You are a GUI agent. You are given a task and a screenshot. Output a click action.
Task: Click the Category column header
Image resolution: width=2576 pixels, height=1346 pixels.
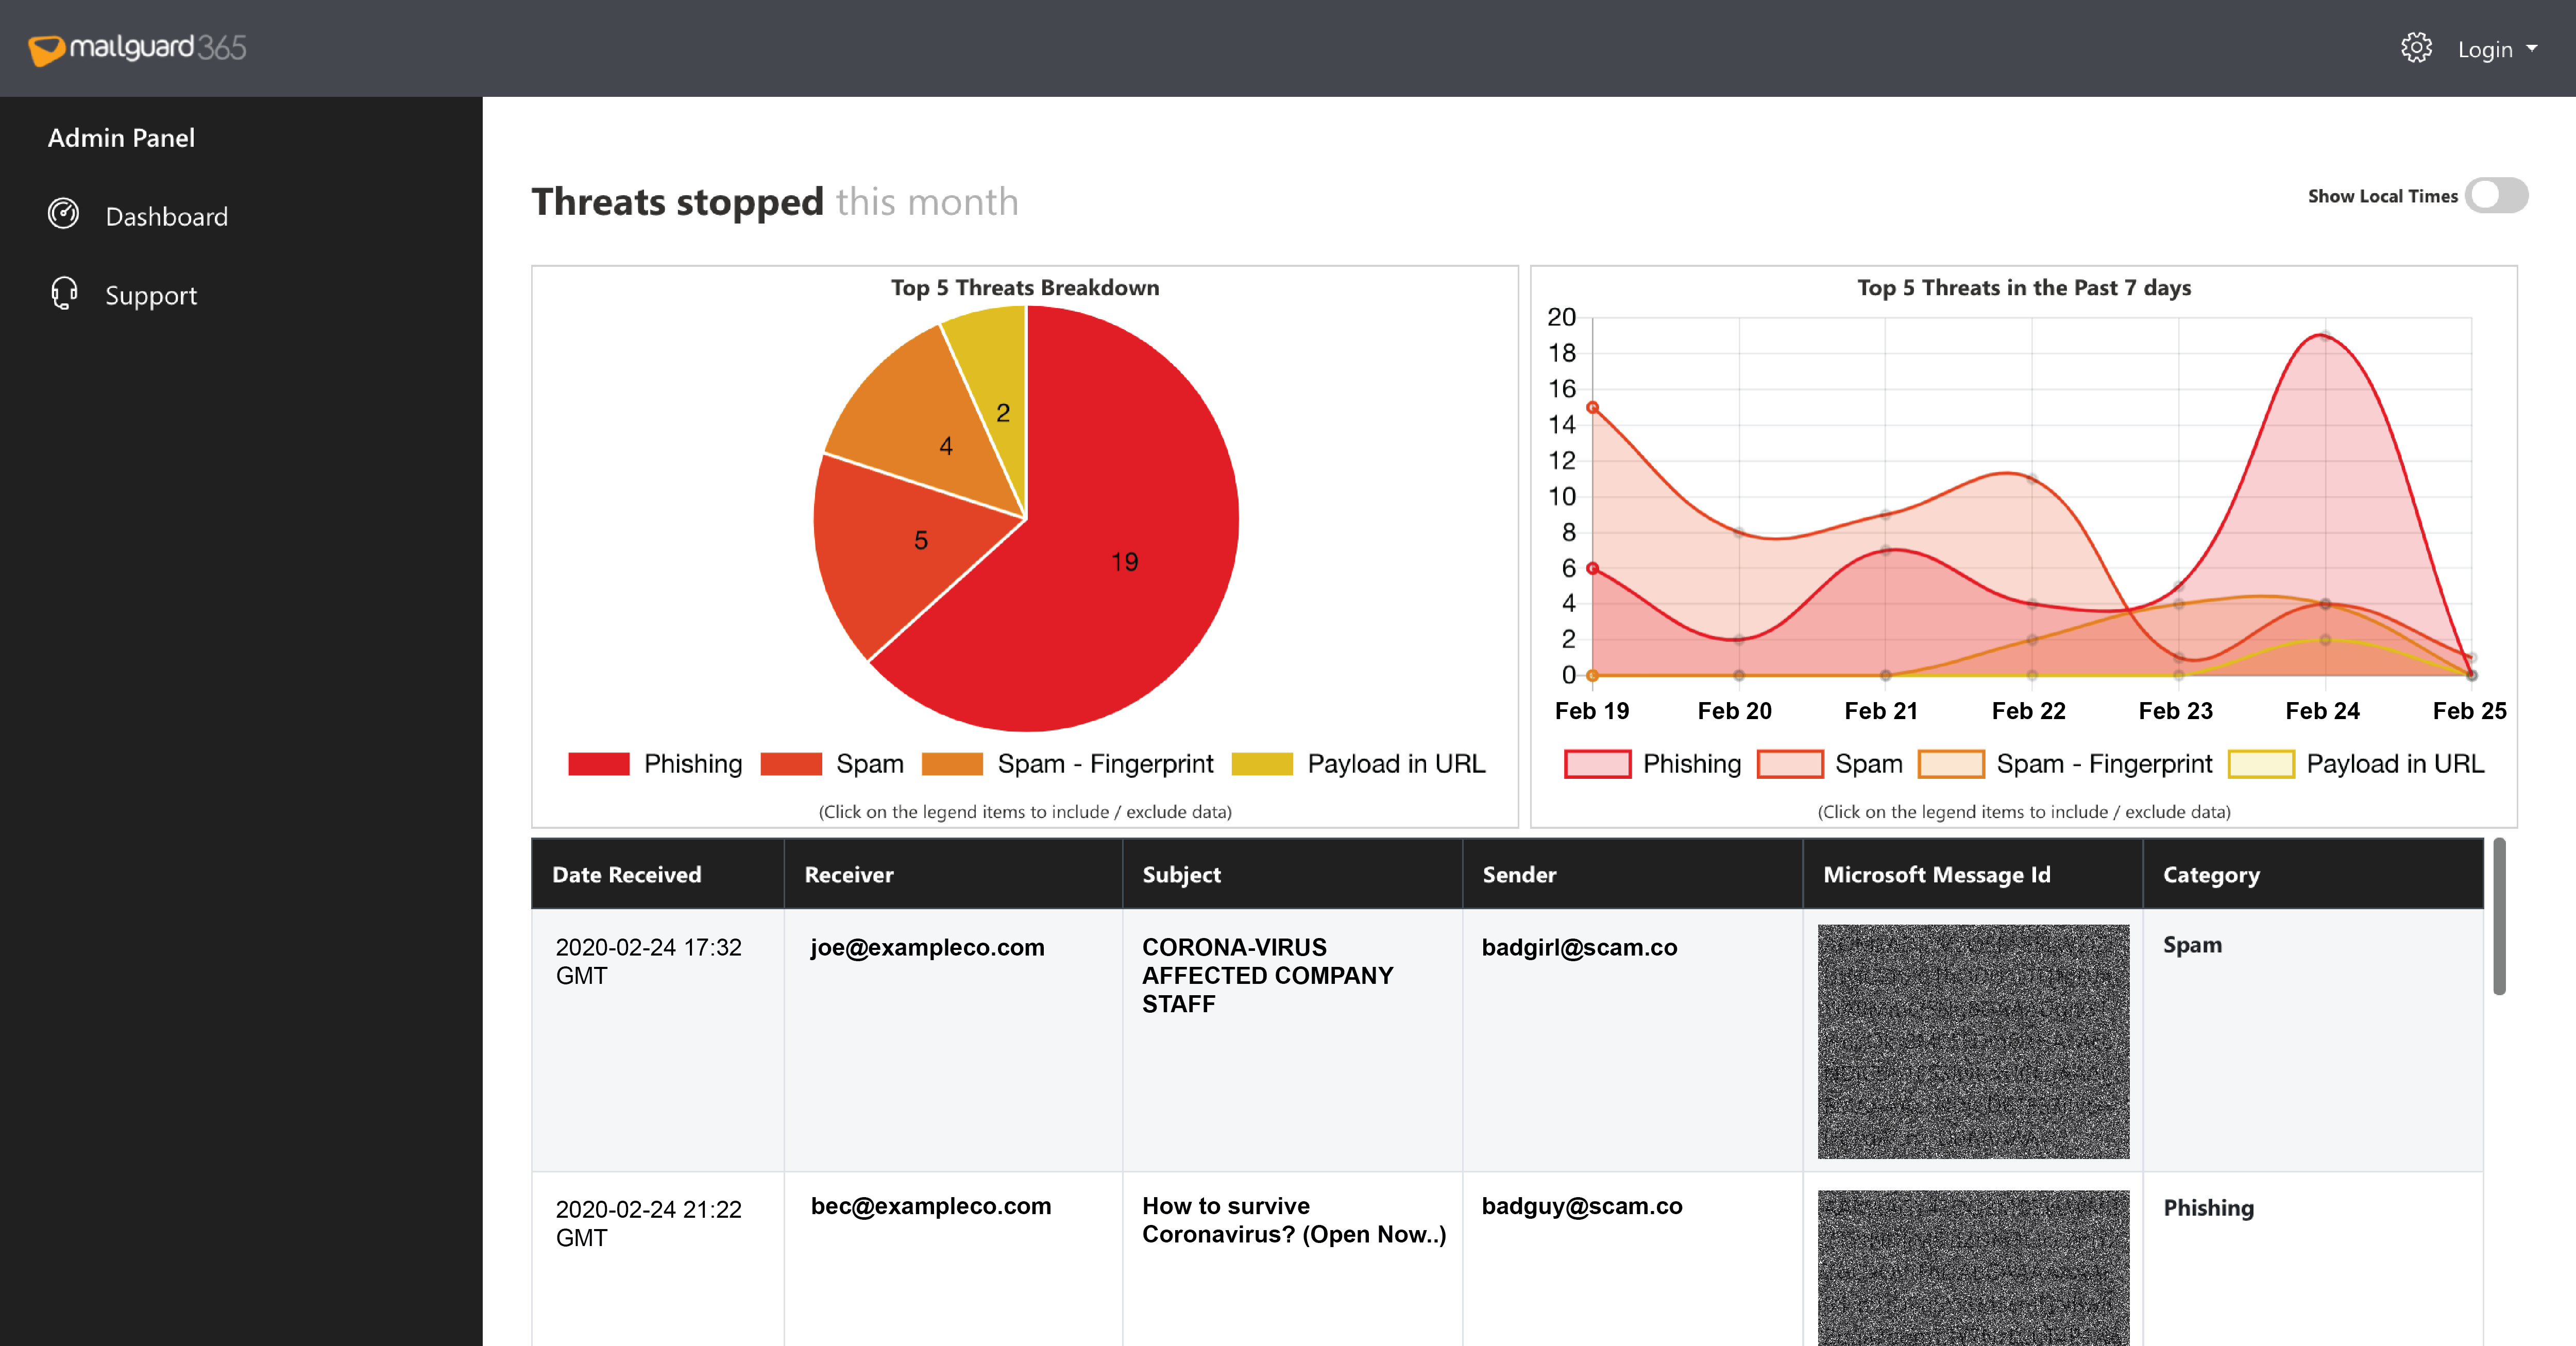click(2211, 874)
